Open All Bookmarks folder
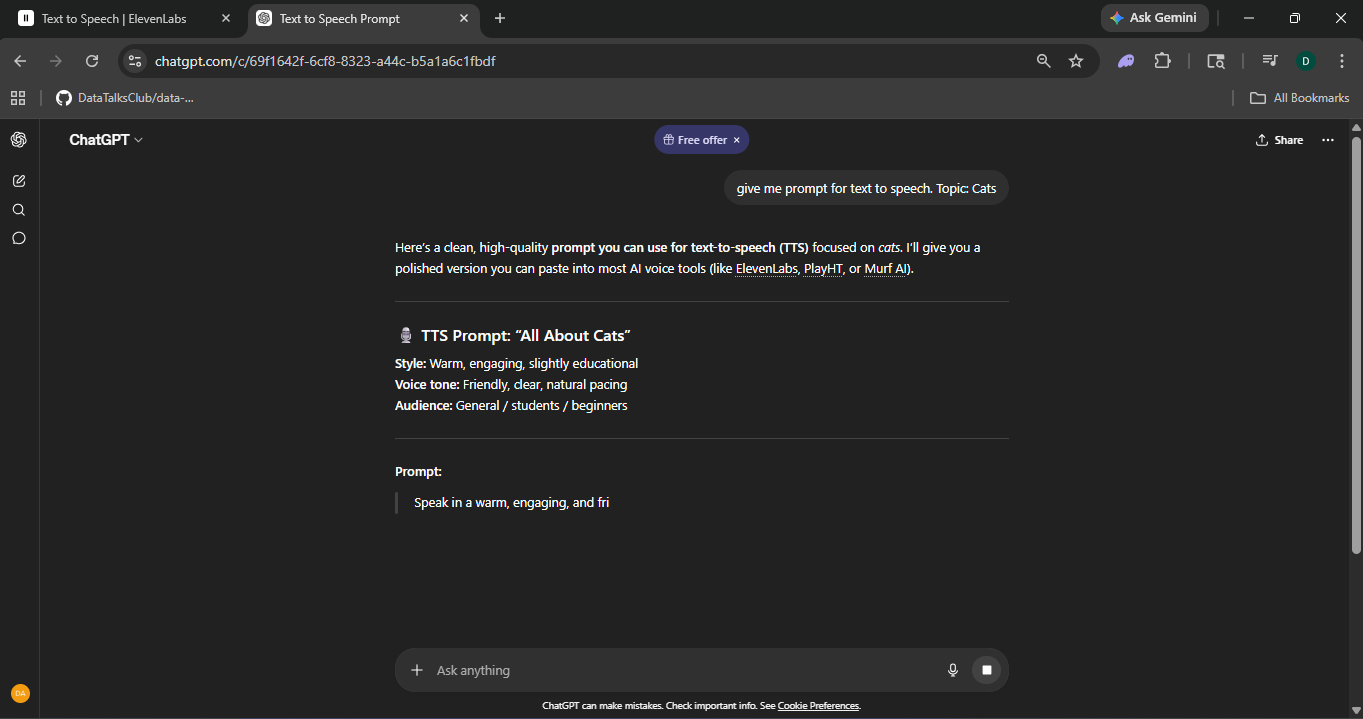 [x=1300, y=98]
